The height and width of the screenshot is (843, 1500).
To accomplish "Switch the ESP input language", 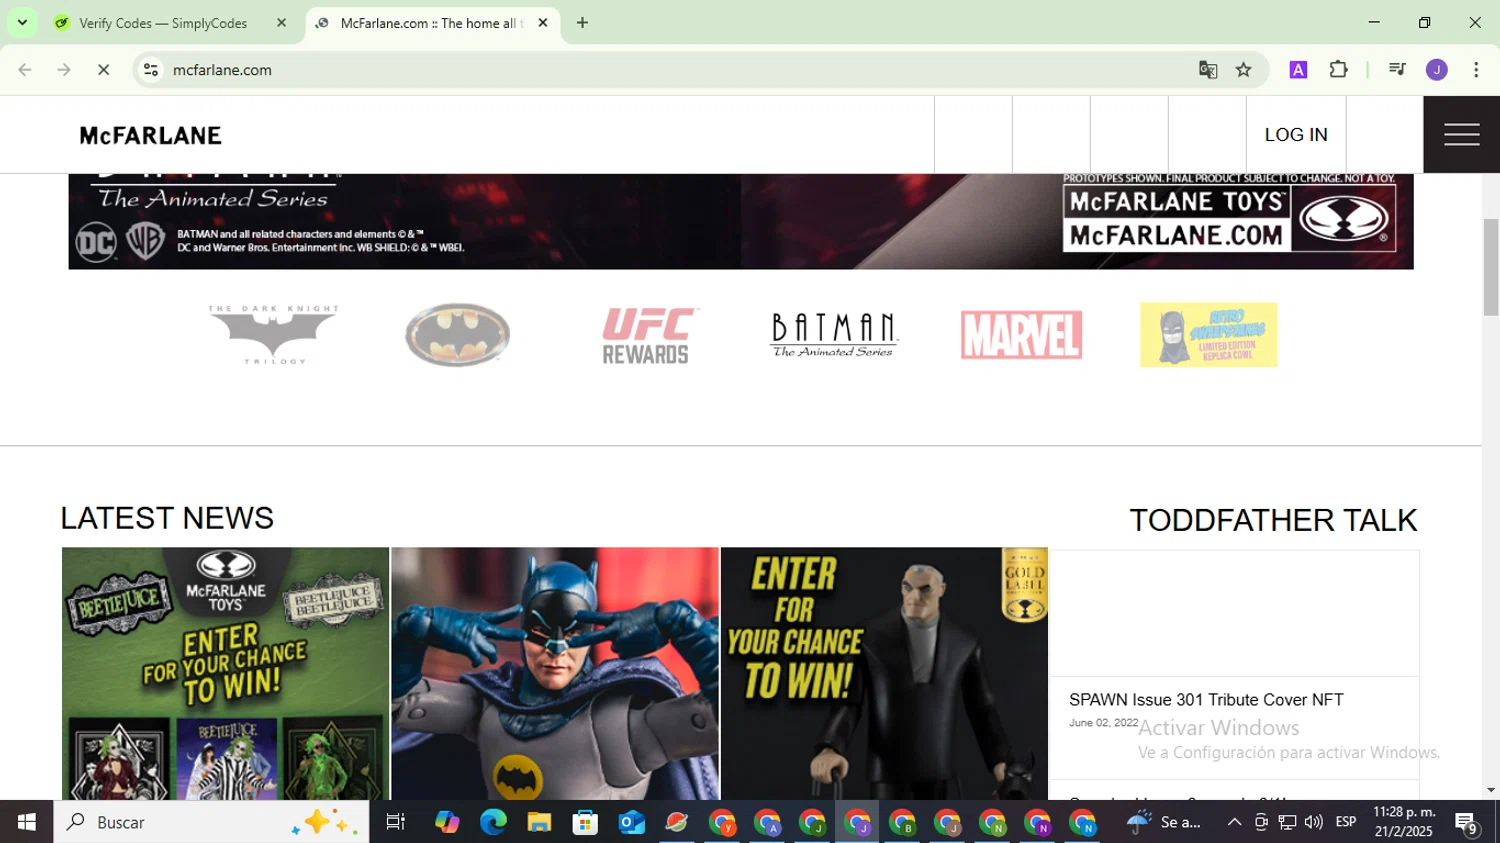I will 1346,822.
